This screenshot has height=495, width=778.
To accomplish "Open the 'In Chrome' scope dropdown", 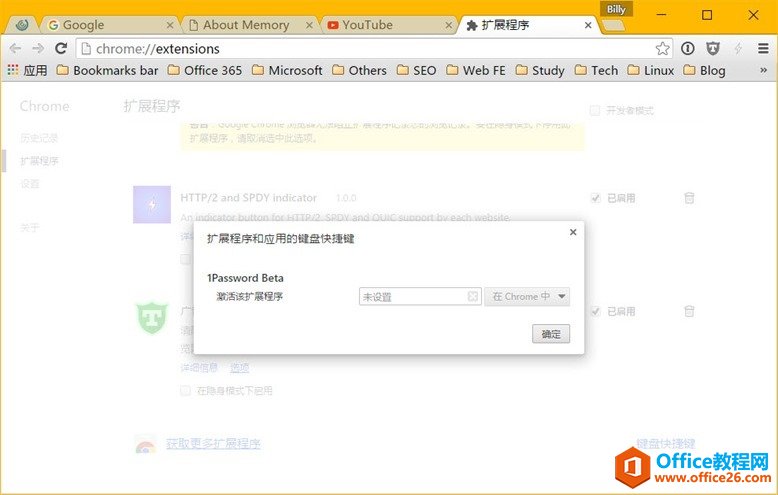I will click(x=527, y=297).
